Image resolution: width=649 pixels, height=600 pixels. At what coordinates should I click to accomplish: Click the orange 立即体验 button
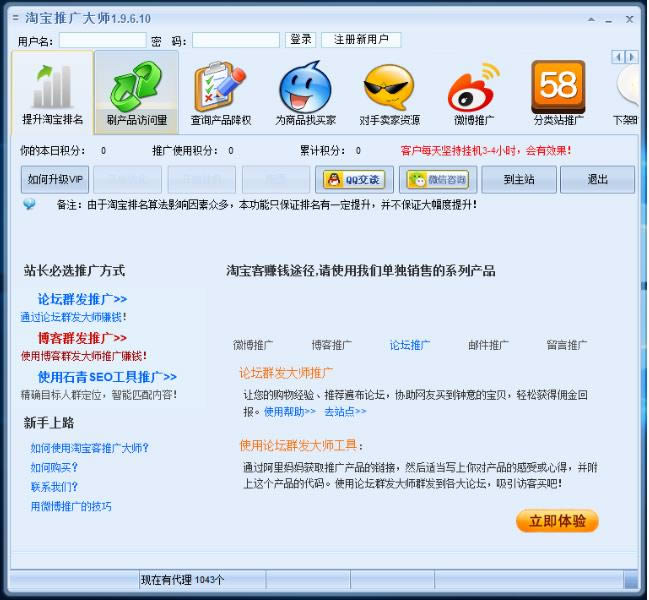[x=557, y=521]
